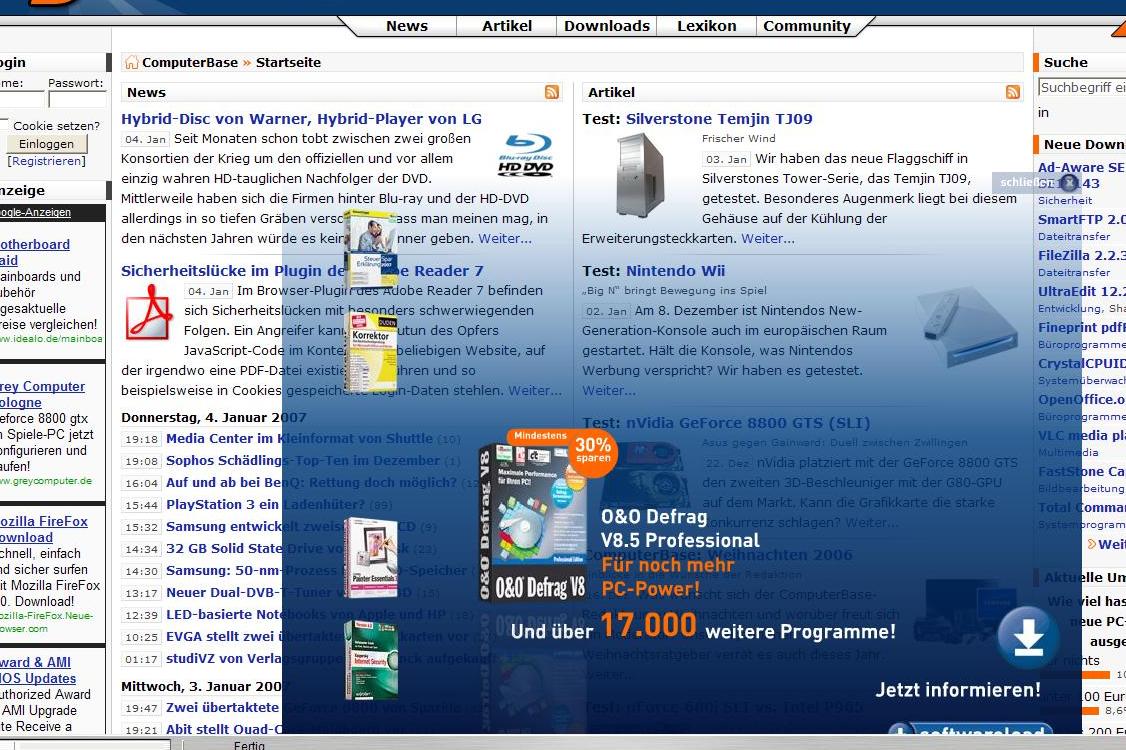The width and height of the screenshot is (1126, 750).
Task: Click the ComputerBase breadcrumb link
Action: (190, 62)
